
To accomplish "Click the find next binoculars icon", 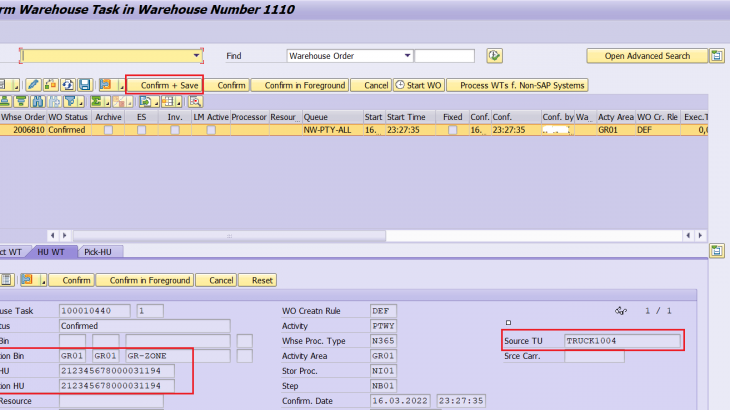I will (54, 101).
